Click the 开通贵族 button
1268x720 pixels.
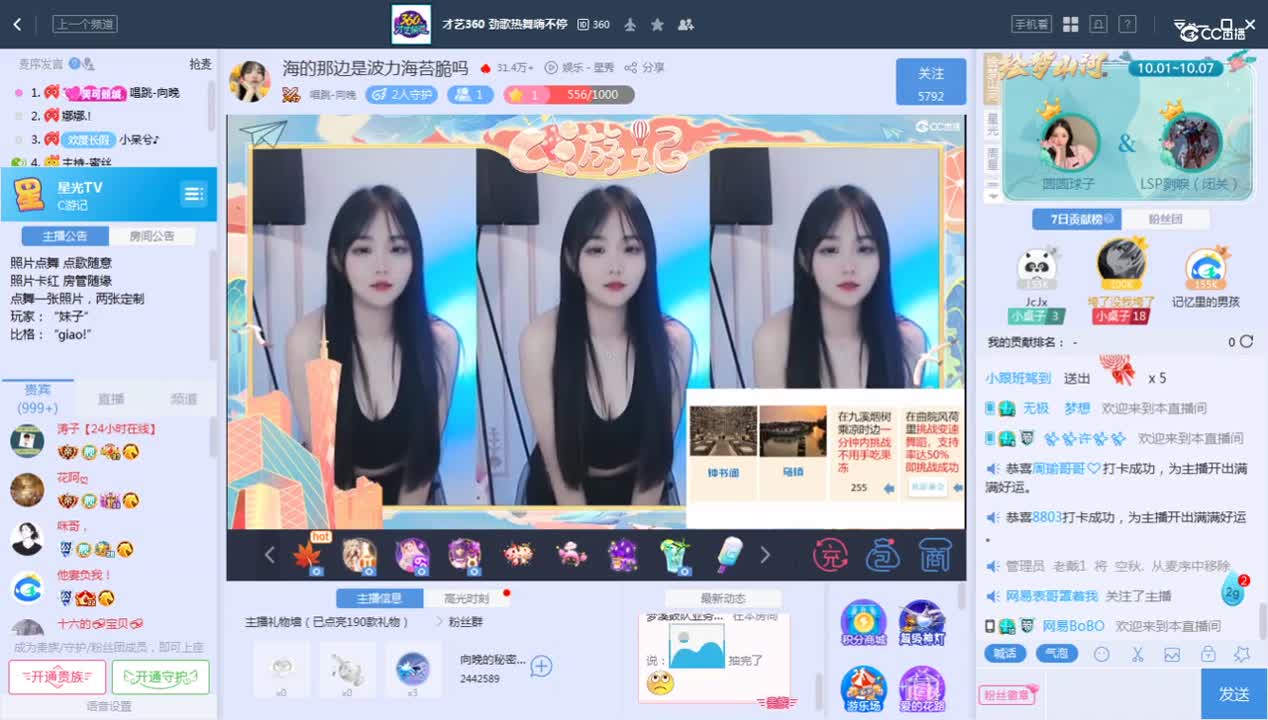pyautogui.click(x=57, y=677)
